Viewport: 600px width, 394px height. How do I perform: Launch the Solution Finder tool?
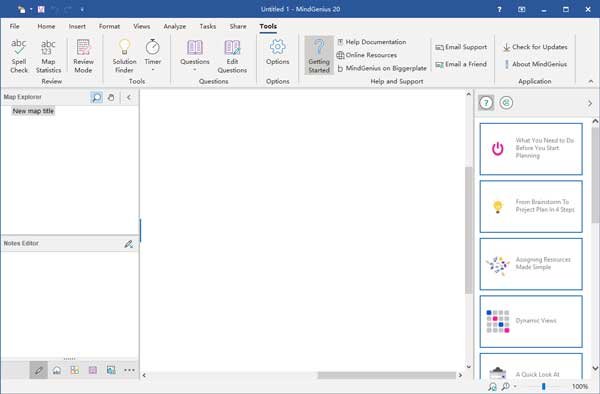tap(124, 56)
